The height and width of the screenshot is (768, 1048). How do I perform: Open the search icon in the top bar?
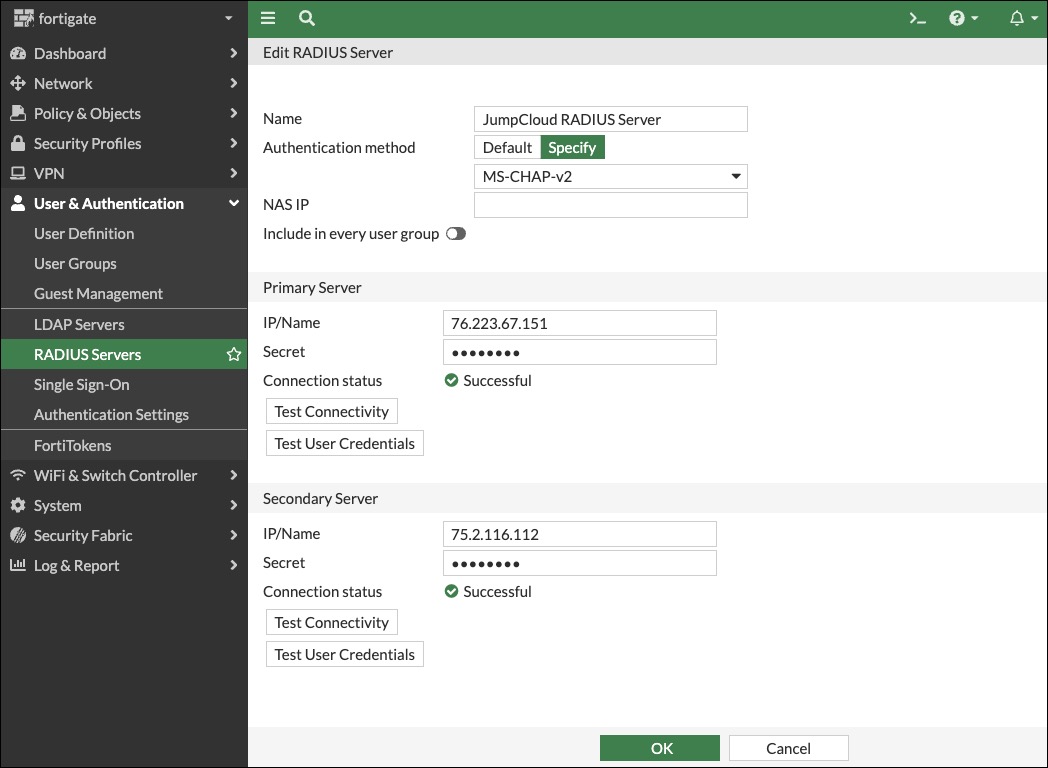(x=306, y=18)
